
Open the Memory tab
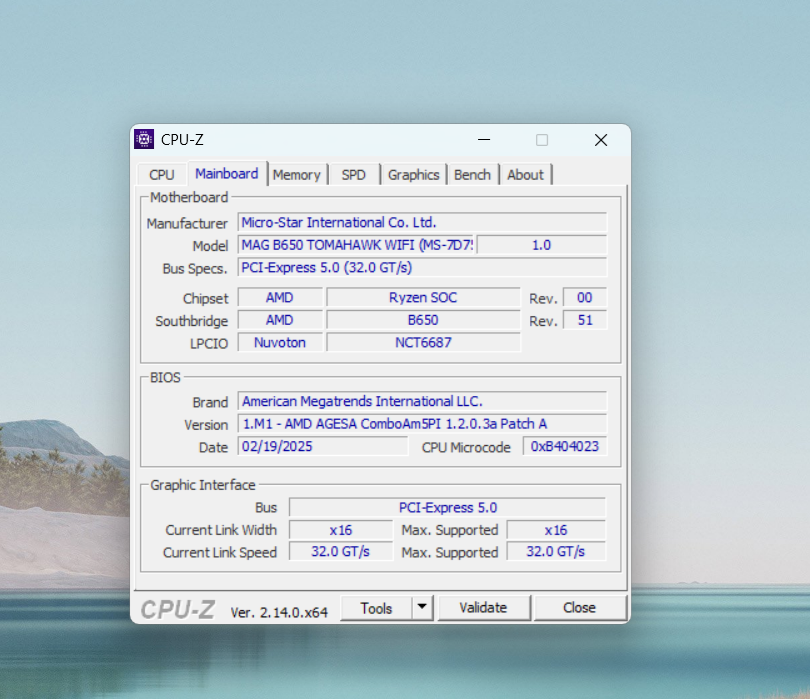pos(296,175)
